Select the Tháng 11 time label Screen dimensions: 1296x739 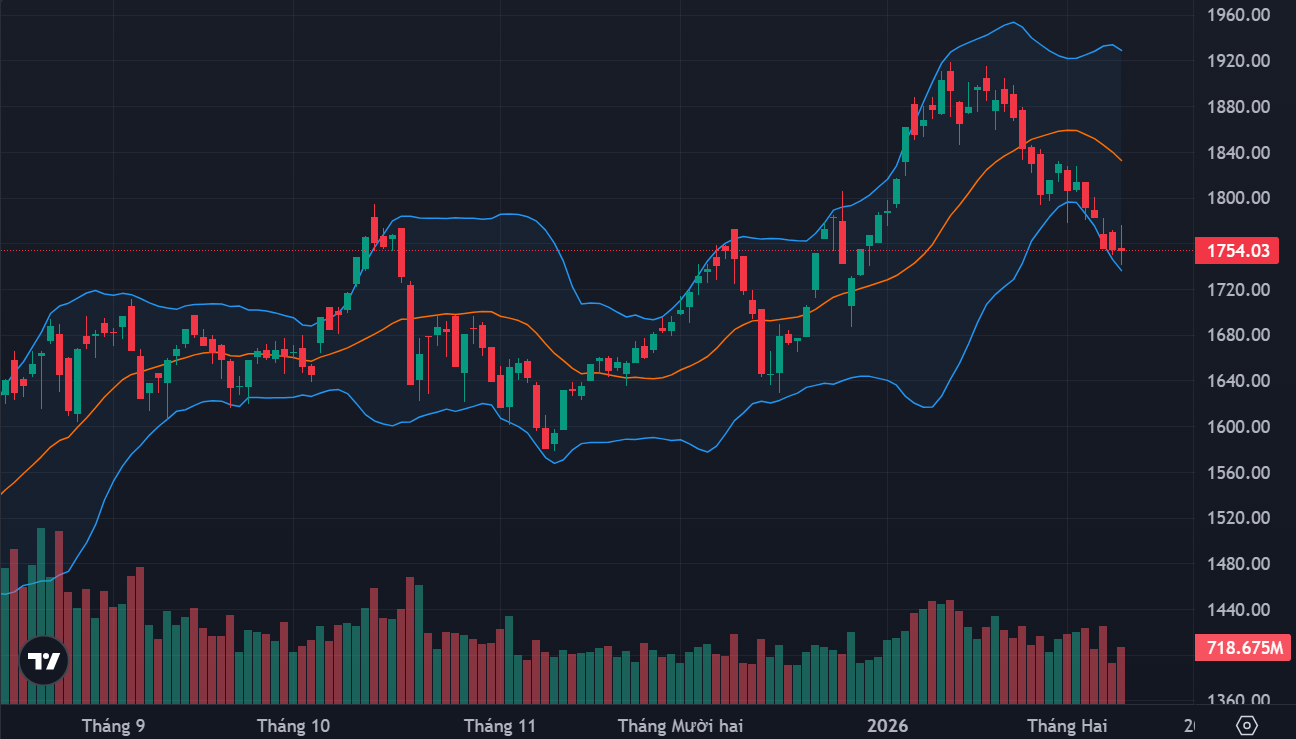point(500,725)
